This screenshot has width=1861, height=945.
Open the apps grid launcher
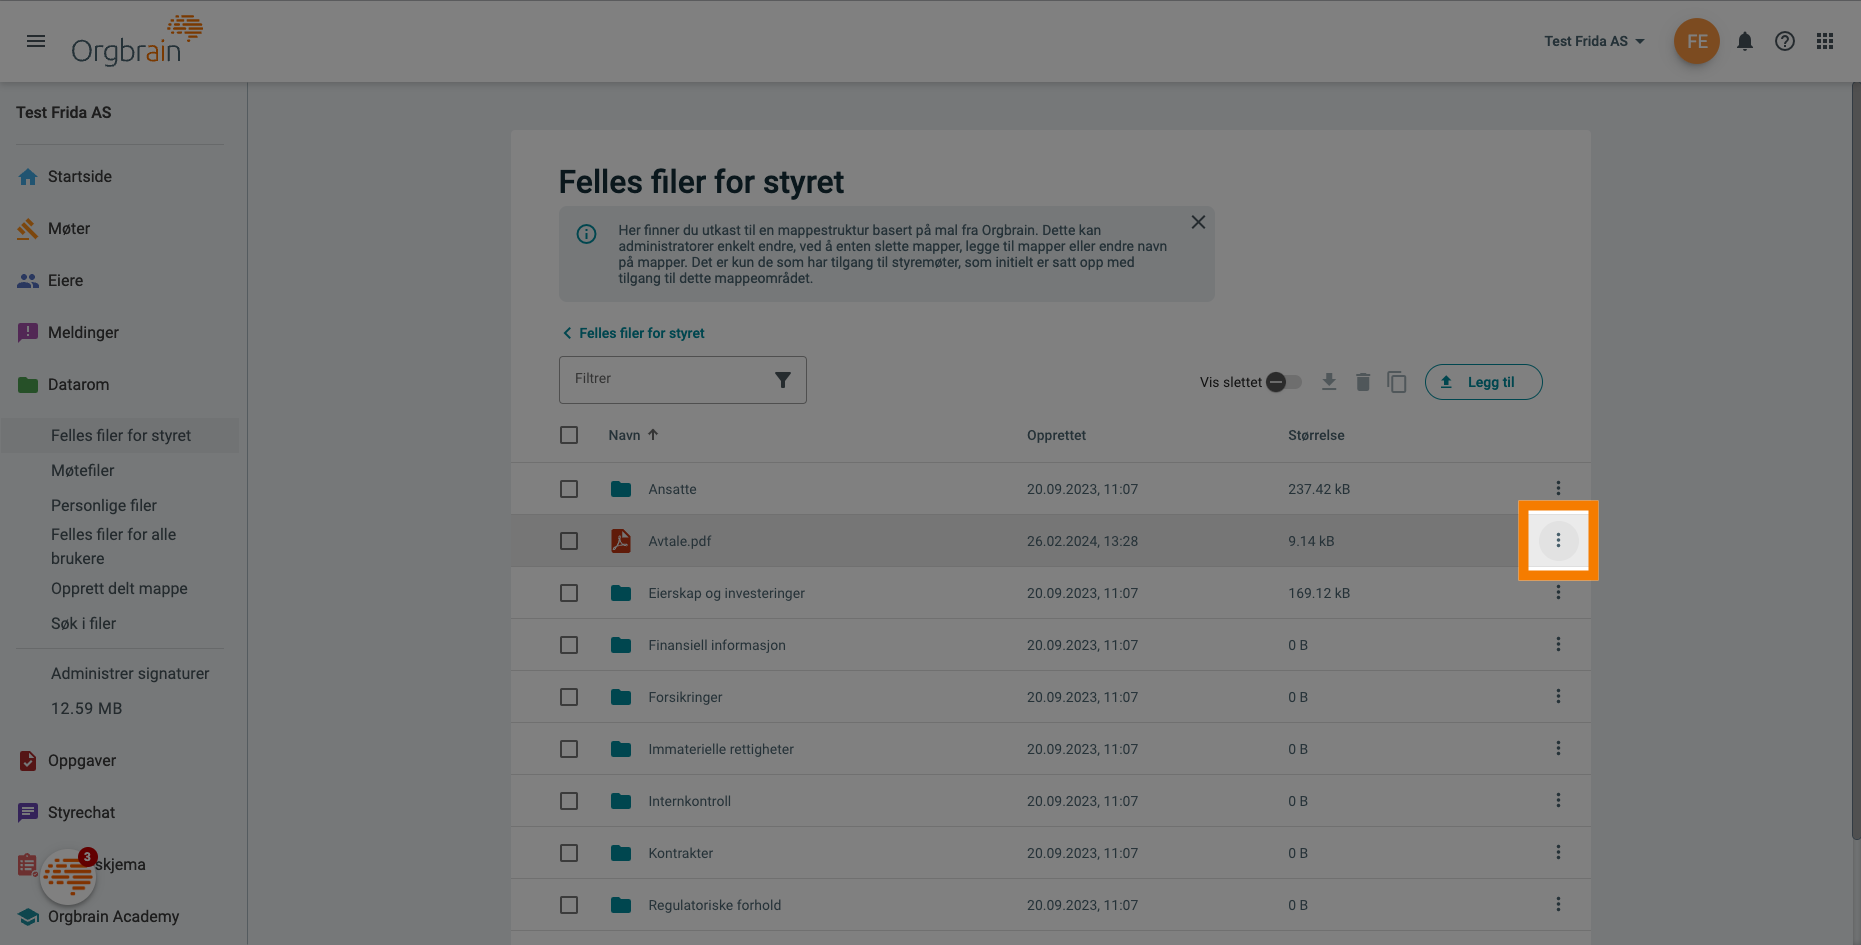coord(1825,41)
